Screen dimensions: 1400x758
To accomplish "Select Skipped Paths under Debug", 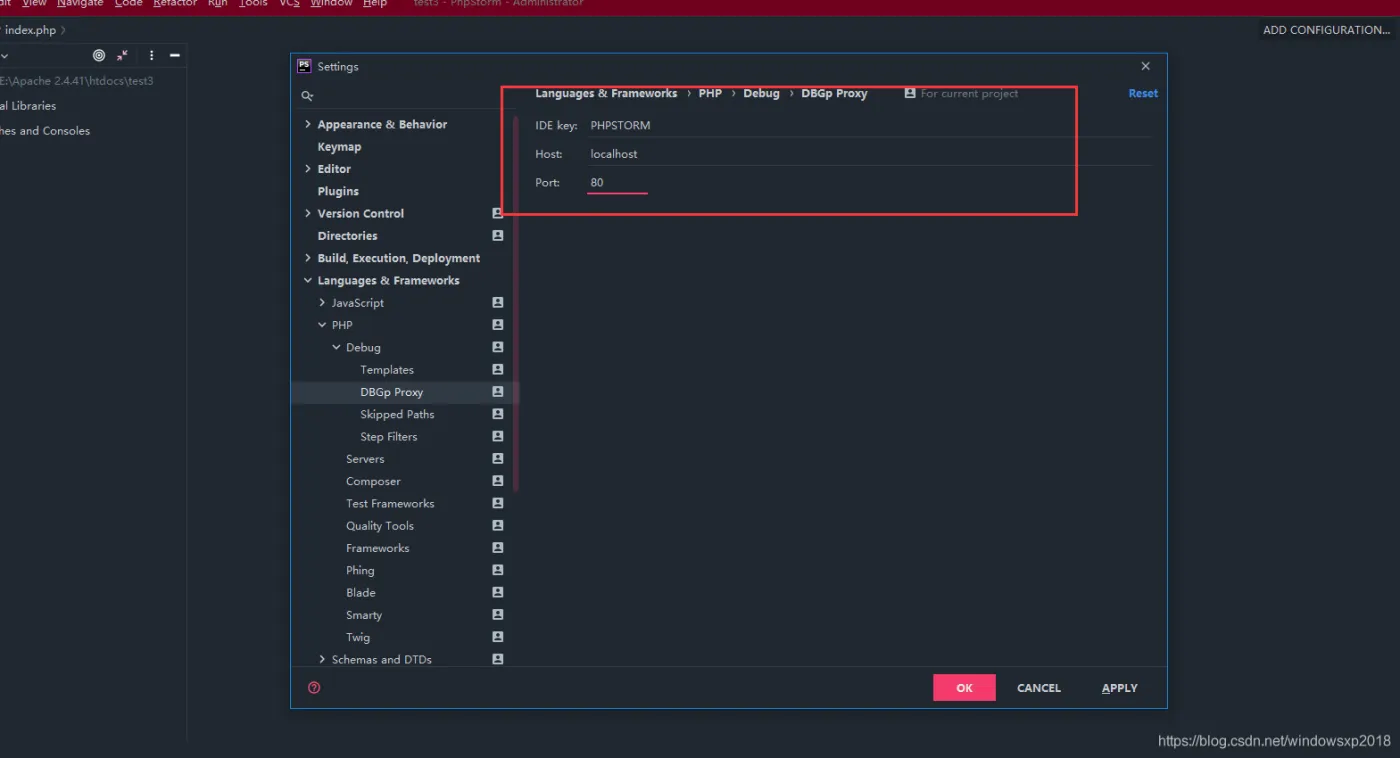I will (397, 414).
